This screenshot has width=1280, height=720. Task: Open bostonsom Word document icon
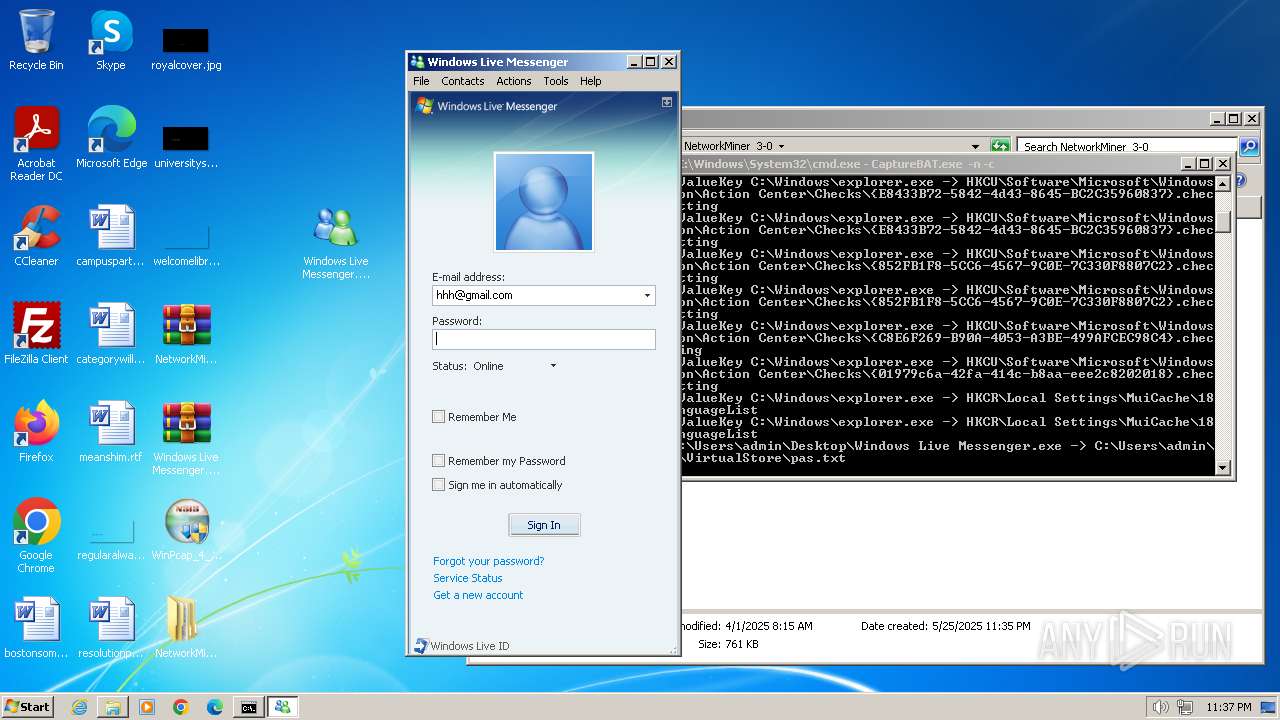pos(36,628)
